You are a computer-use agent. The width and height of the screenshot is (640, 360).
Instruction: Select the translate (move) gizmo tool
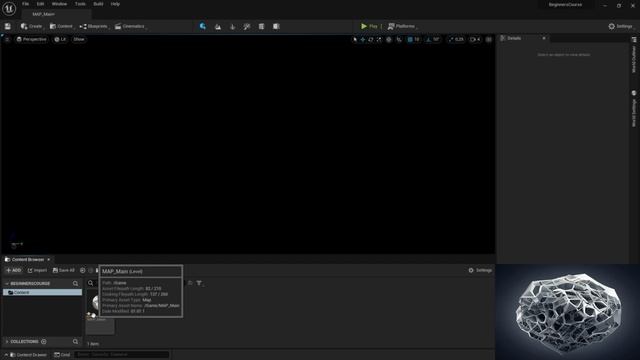tap(362, 40)
